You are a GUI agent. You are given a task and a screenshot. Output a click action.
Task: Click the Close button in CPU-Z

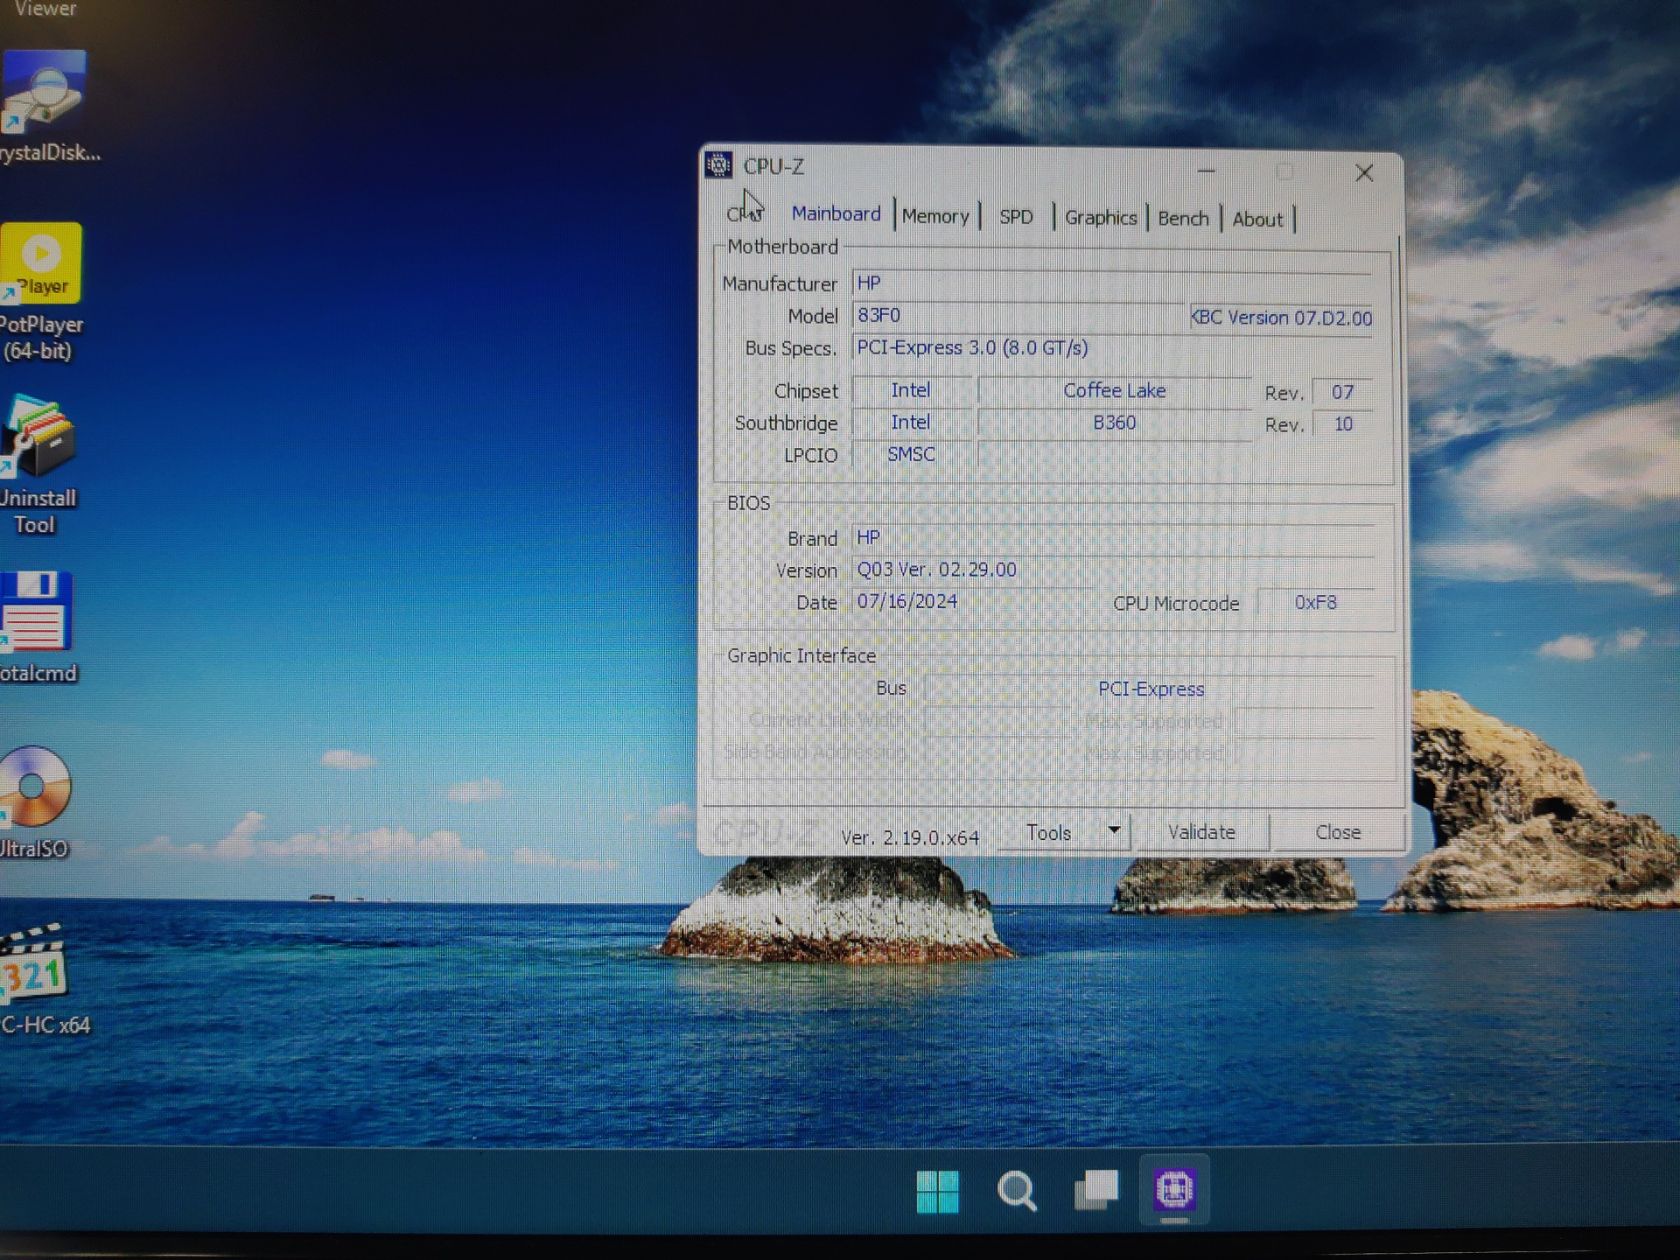[x=1337, y=832]
